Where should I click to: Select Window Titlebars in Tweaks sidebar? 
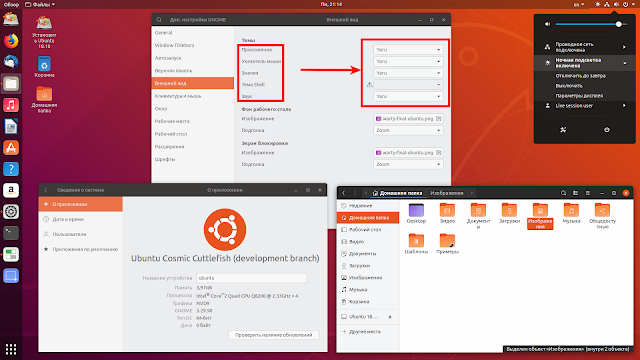tap(193, 45)
